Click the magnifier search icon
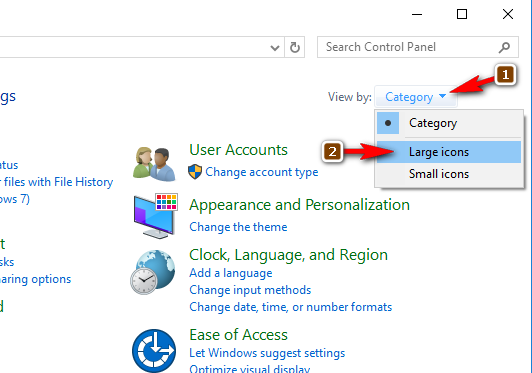Screen dimensions: 532x373 tap(504, 47)
